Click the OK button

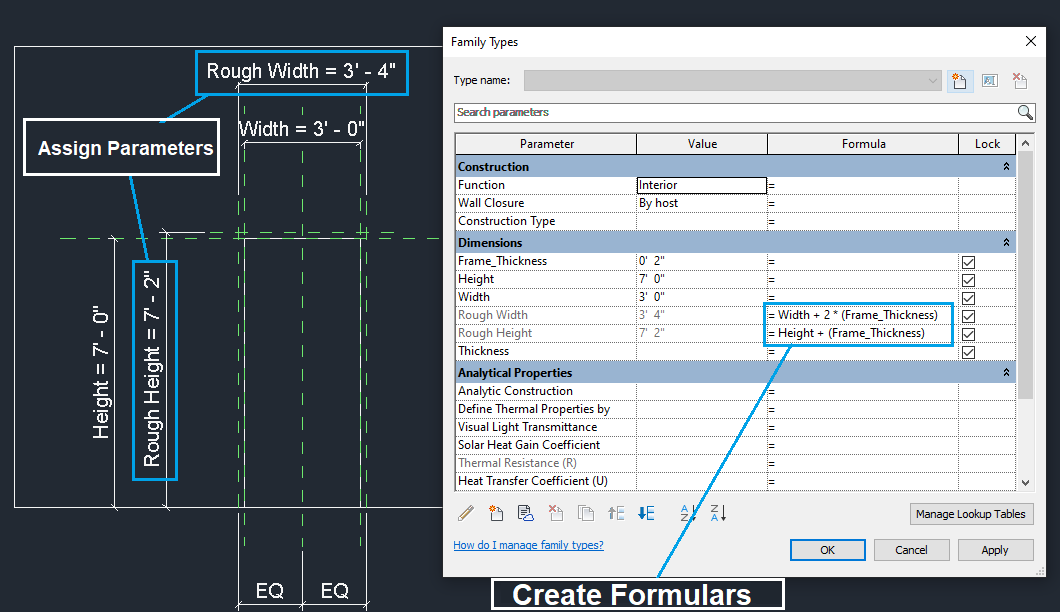pyautogui.click(x=827, y=550)
